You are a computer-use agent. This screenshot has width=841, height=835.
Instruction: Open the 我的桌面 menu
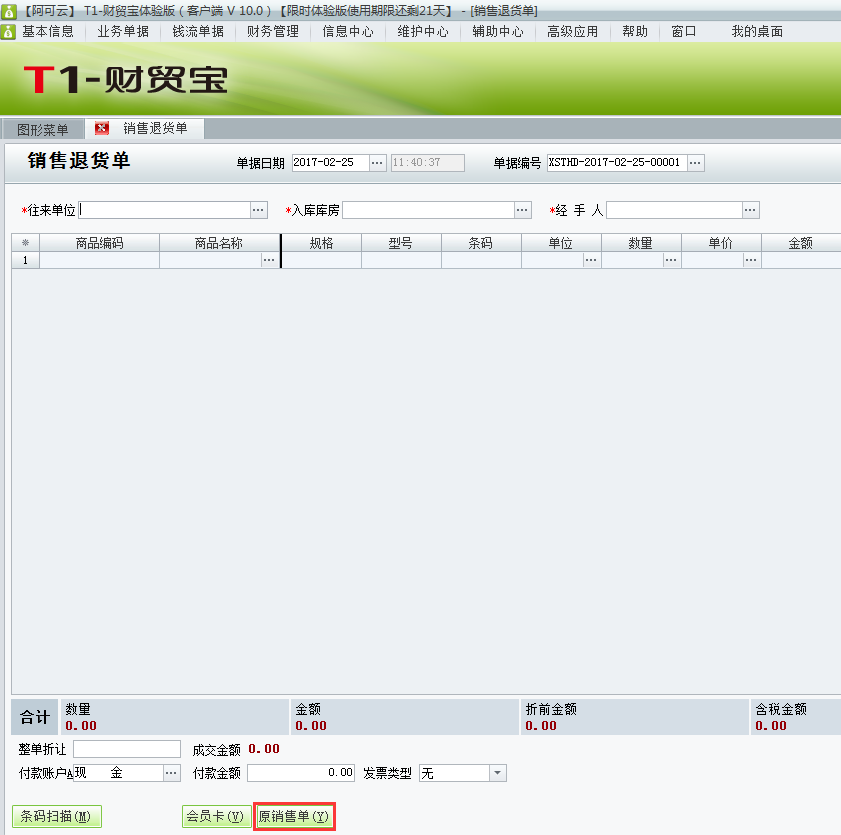(757, 32)
